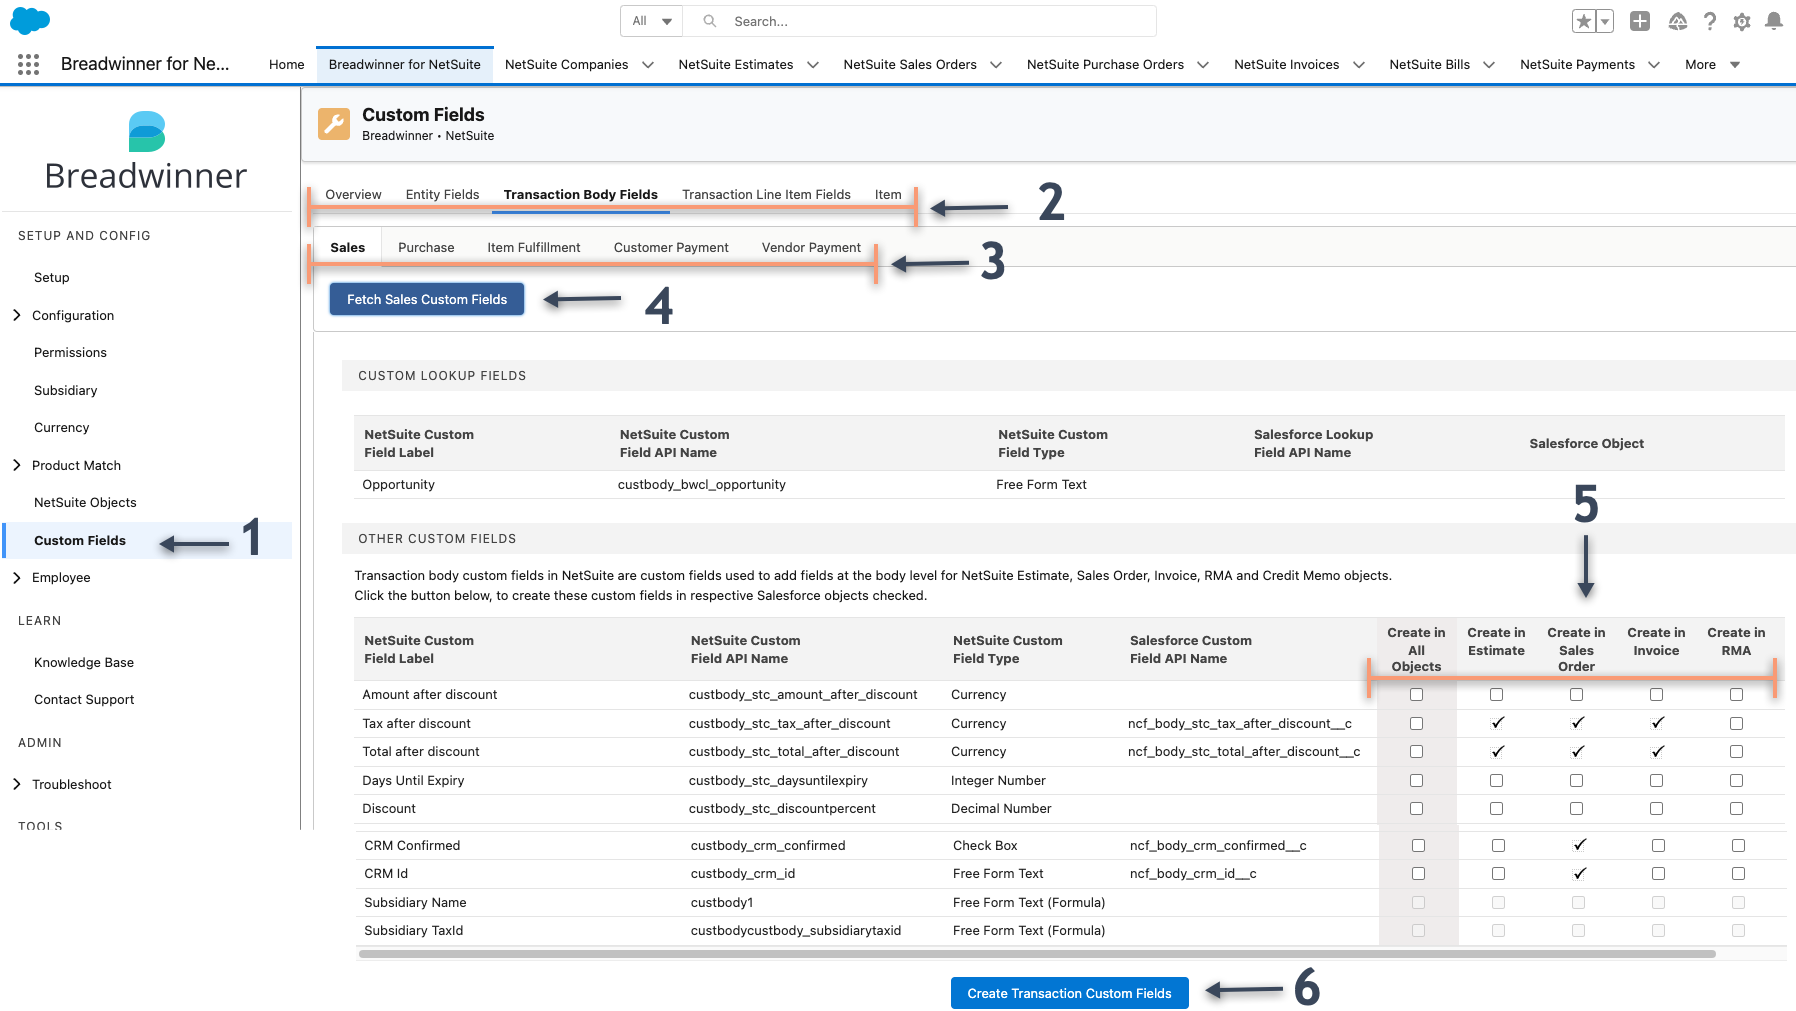Viewport: 1796px width, 1011px height.
Task: Expand the Configuration sidebar section
Action: pos(17,315)
